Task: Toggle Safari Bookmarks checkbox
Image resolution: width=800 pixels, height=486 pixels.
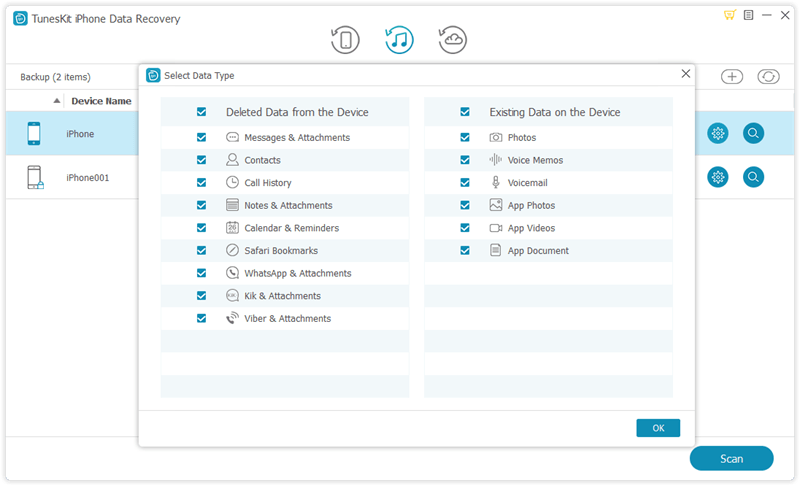Action: [x=202, y=250]
